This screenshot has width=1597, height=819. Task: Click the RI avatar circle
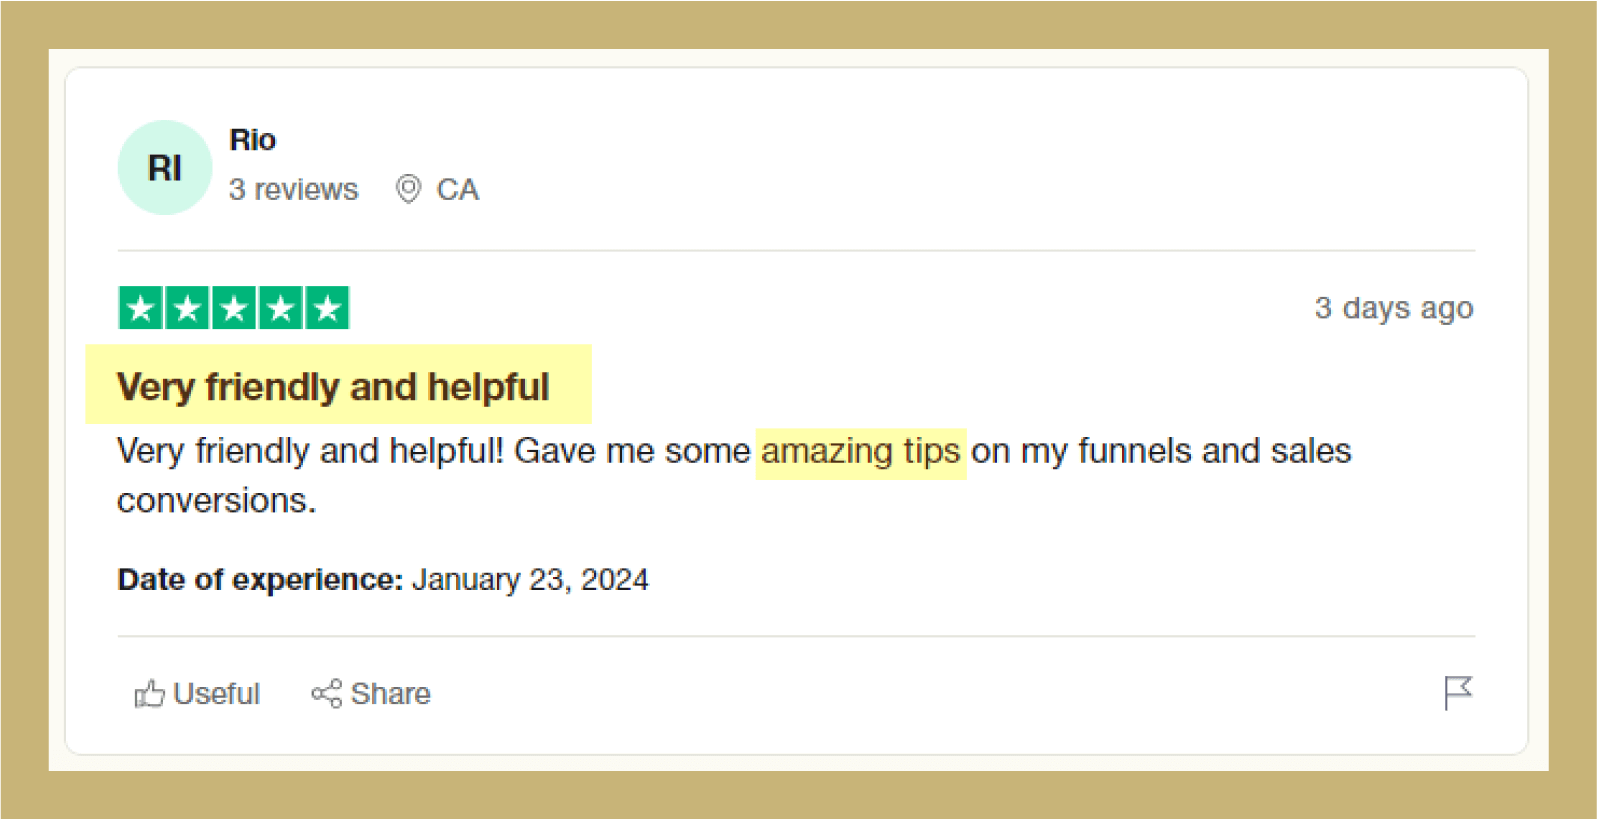point(165,168)
